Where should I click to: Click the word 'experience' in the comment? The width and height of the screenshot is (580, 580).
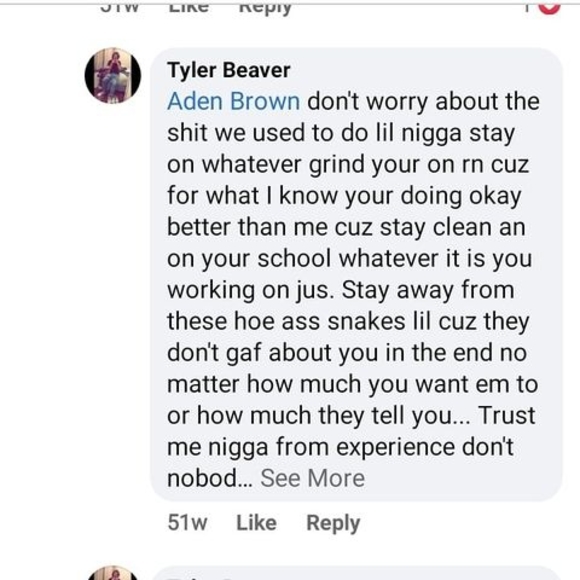395,448
